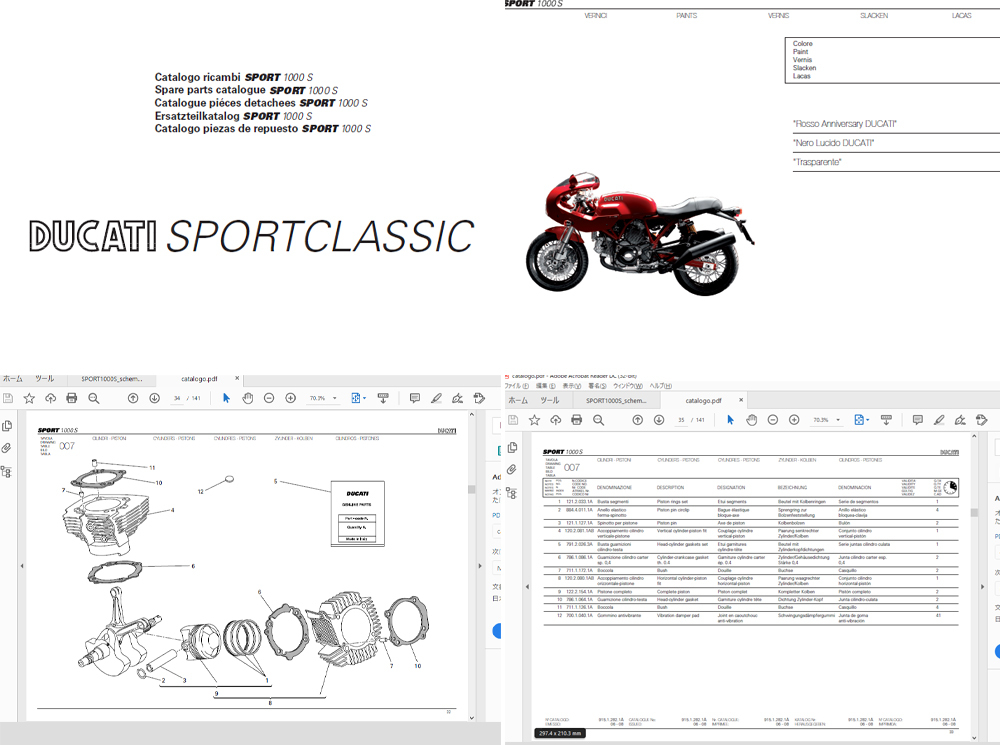1000x745 pixels.
Task: Select highlighter pen in left Acrobat window
Action: [x=436, y=398]
